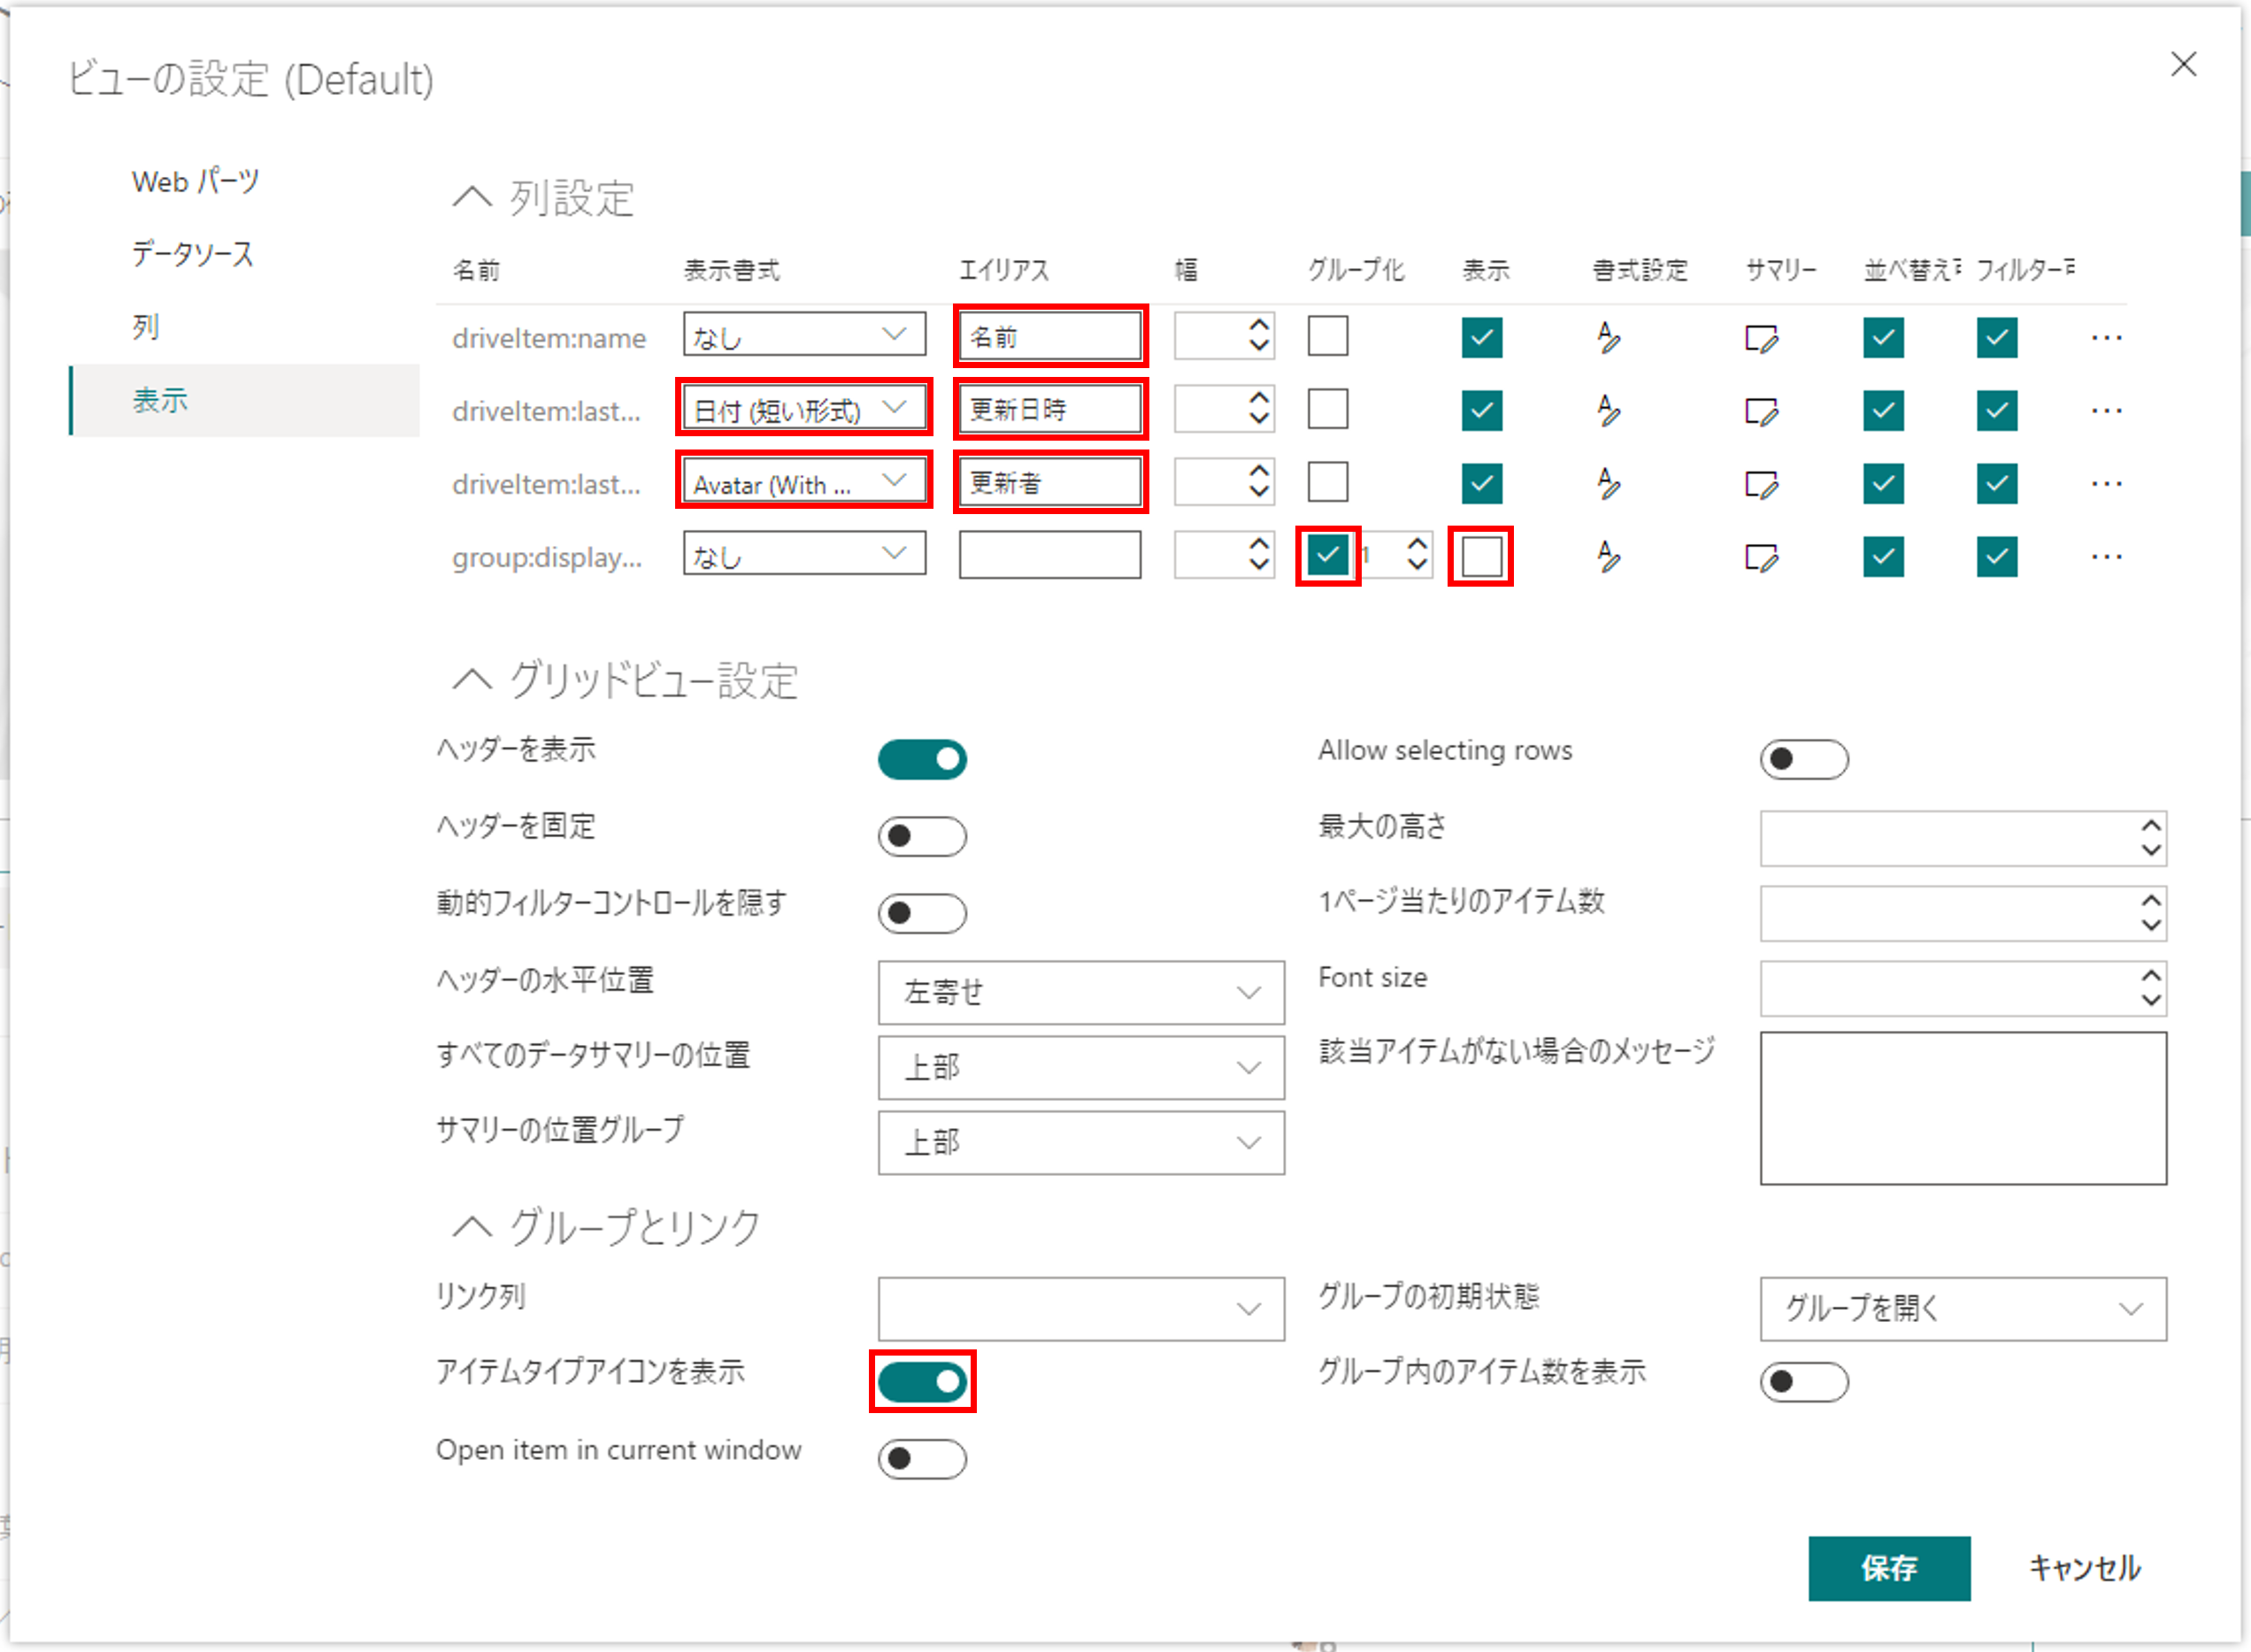Open グループを開く initial state dropdown

(1962, 1308)
